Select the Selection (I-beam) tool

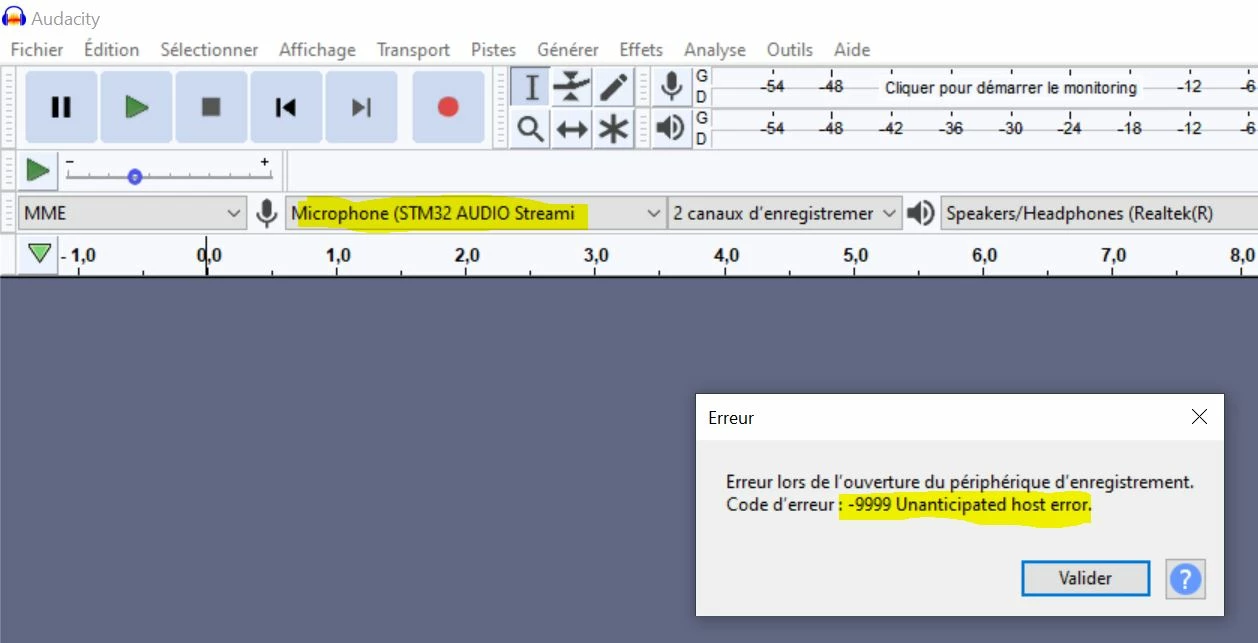pyautogui.click(x=530, y=87)
